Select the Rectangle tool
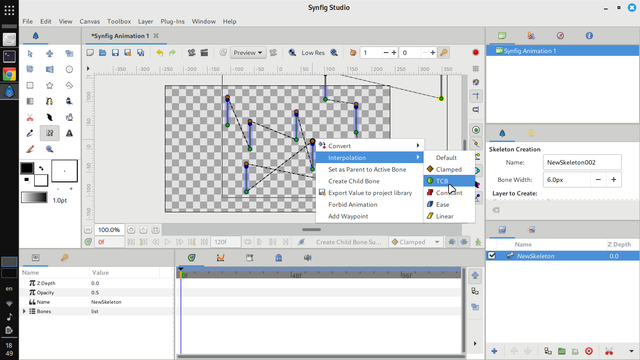This screenshot has width=640, height=360. [x=30, y=85]
